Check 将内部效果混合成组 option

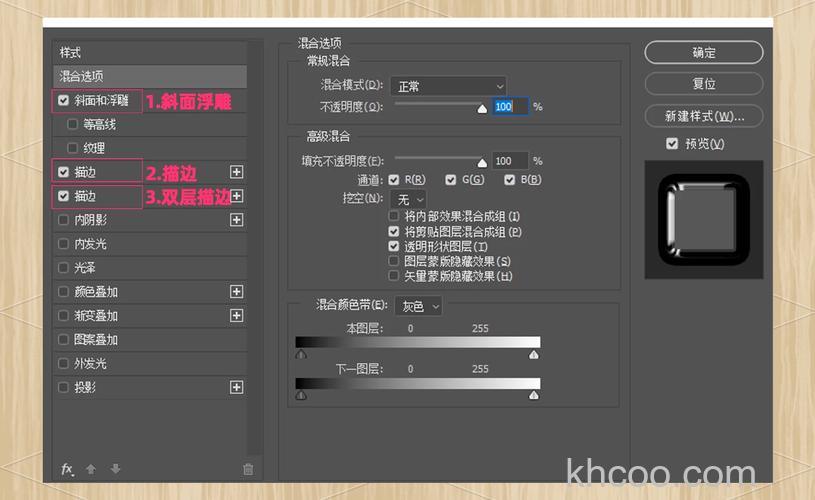(x=394, y=216)
